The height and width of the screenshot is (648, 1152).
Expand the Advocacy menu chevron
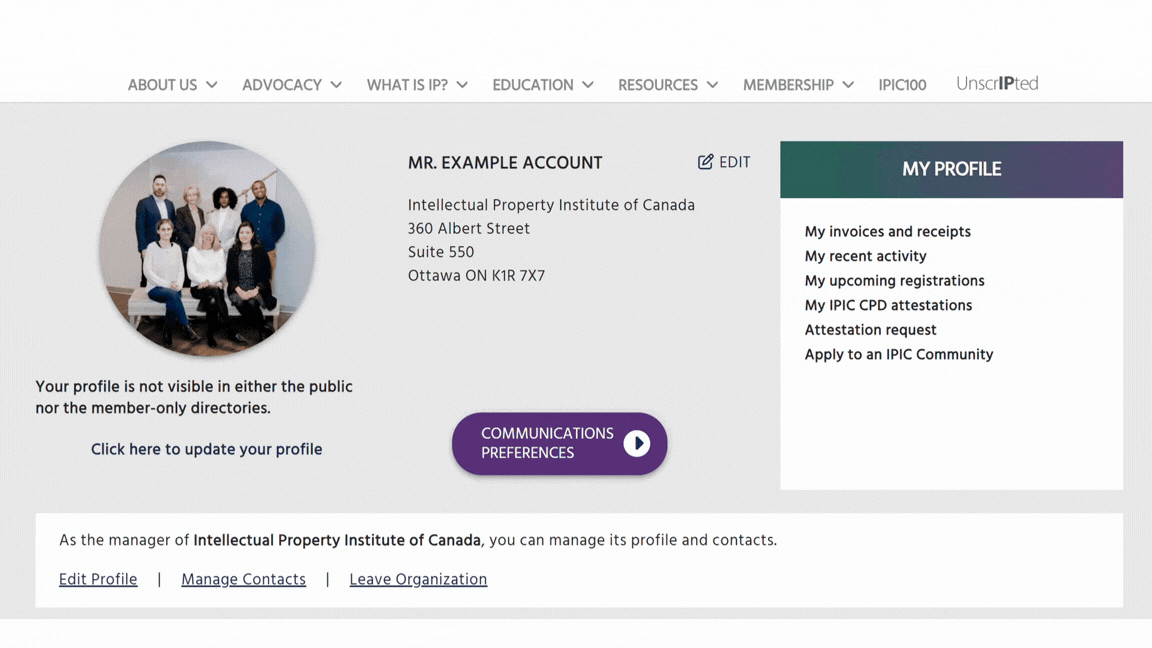pos(336,85)
